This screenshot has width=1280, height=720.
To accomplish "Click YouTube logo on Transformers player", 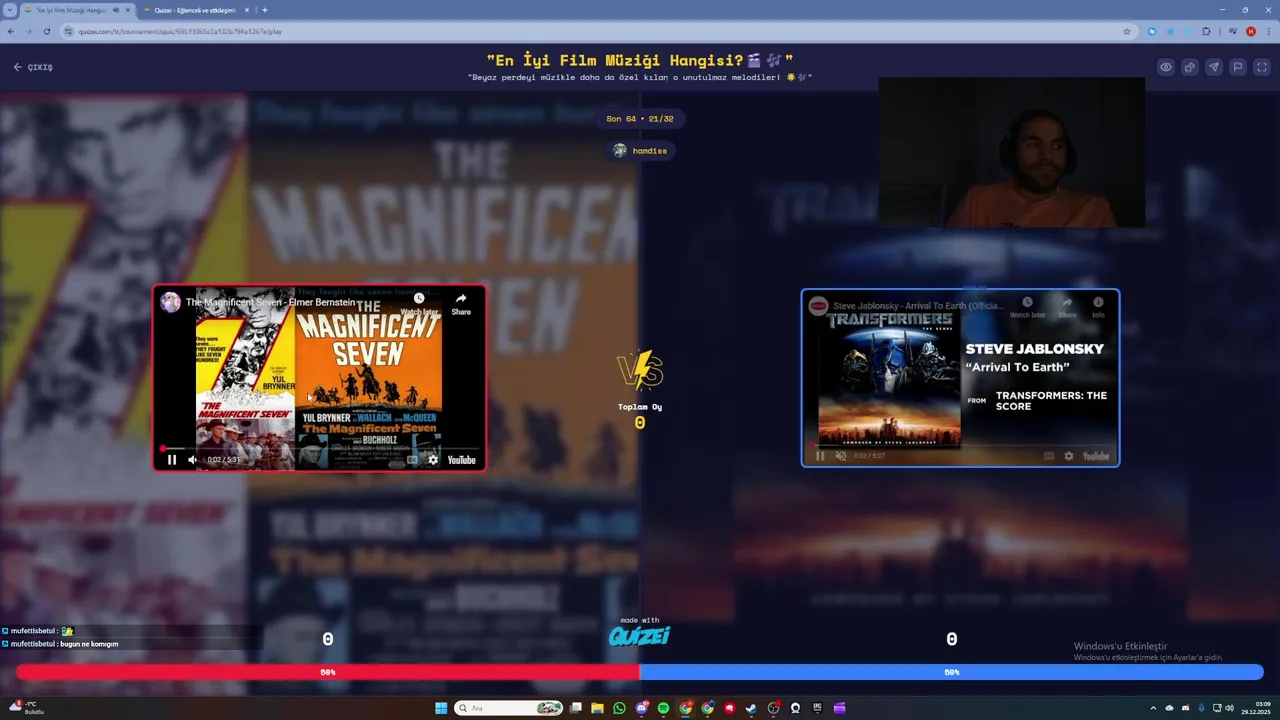I will click(1096, 456).
